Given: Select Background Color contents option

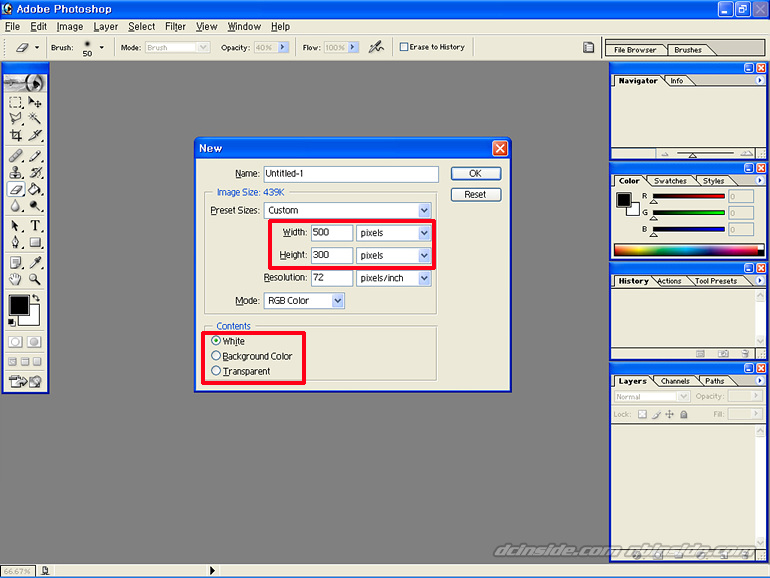Looking at the screenshot, I should click(x=216, y=356).
